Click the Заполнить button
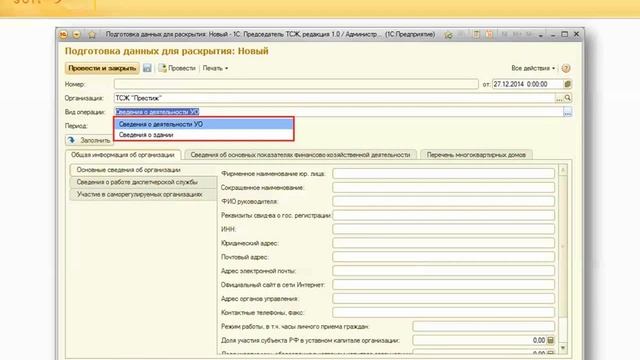 [x=89, y=140]
